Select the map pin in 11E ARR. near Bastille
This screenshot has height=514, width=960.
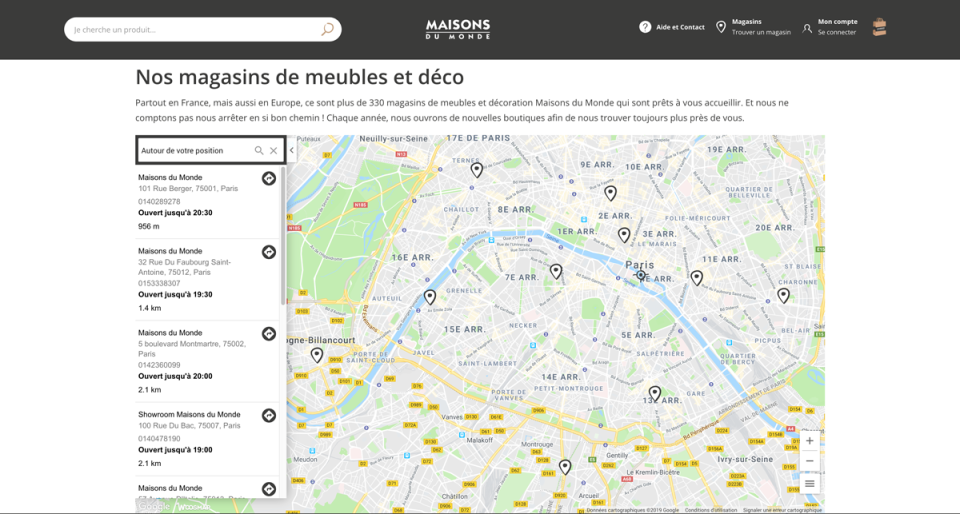click(x=696, y=278)
